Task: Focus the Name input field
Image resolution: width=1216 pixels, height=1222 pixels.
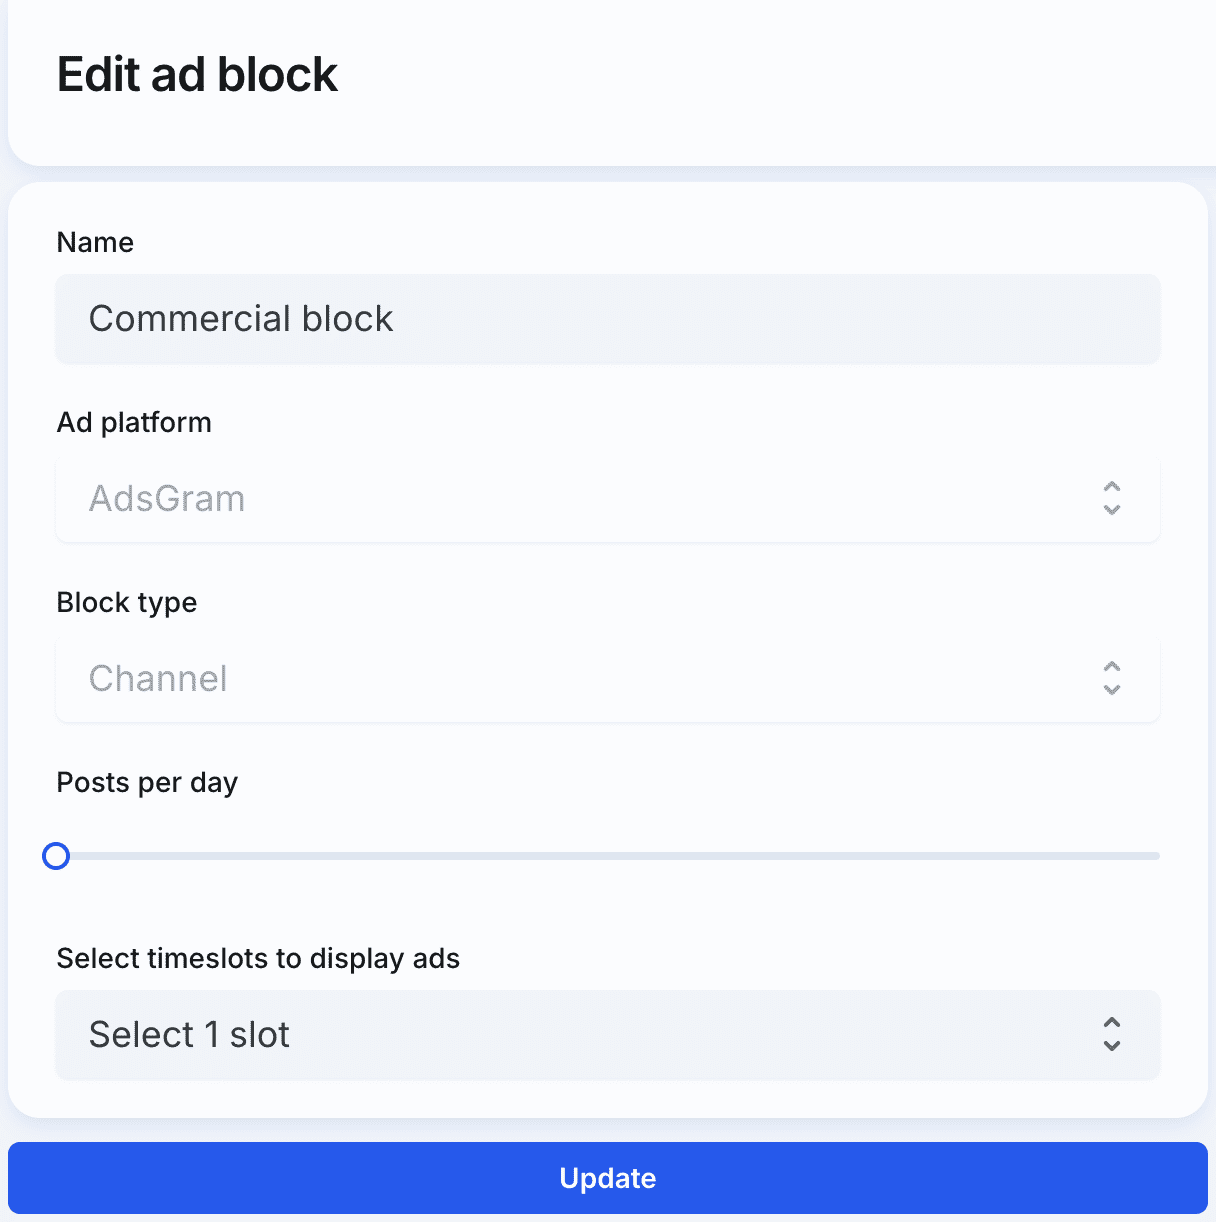Action: (608, 319)
